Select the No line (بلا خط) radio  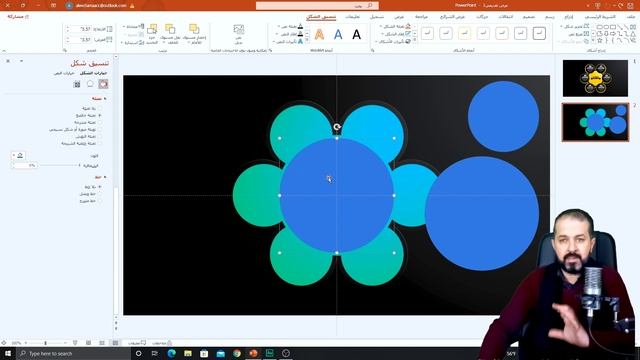[x=100, y=187]
